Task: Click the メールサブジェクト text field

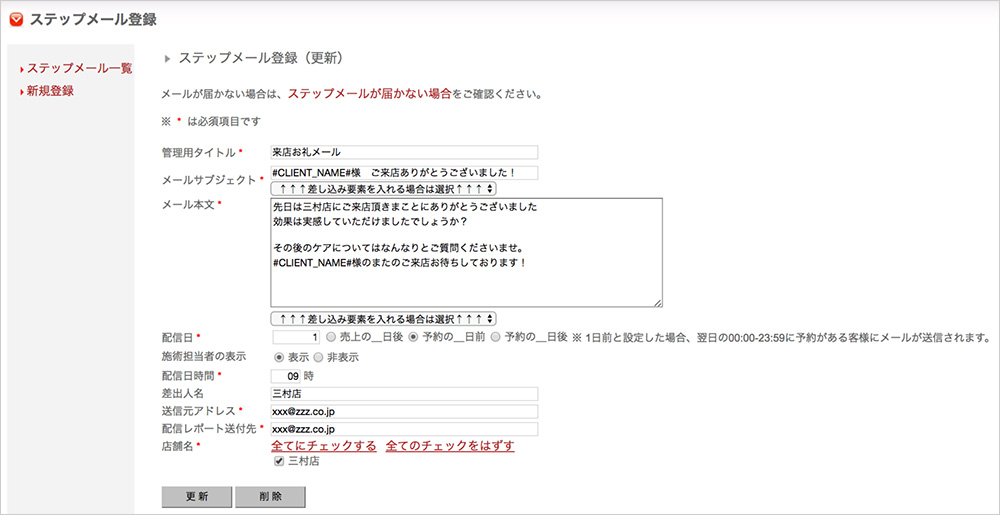Action: coord(404,172)
